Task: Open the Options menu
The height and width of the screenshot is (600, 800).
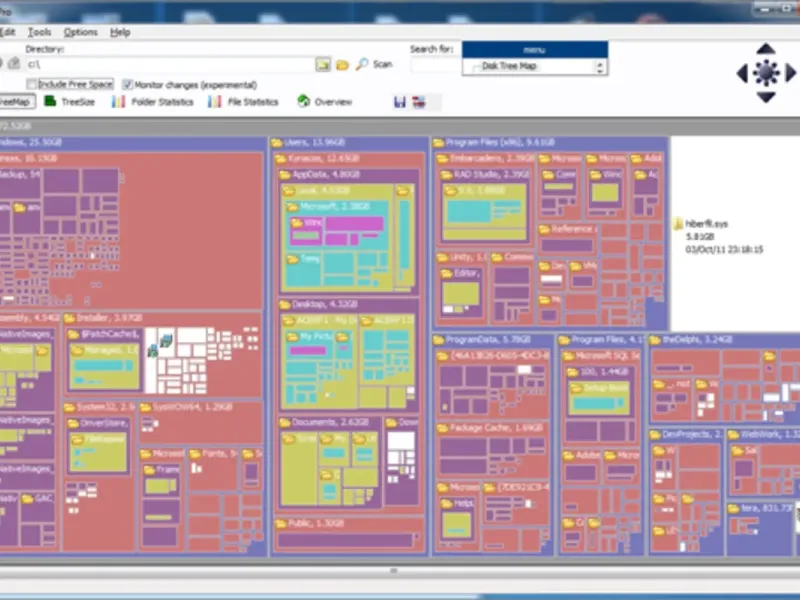Action: pos(81,32)
